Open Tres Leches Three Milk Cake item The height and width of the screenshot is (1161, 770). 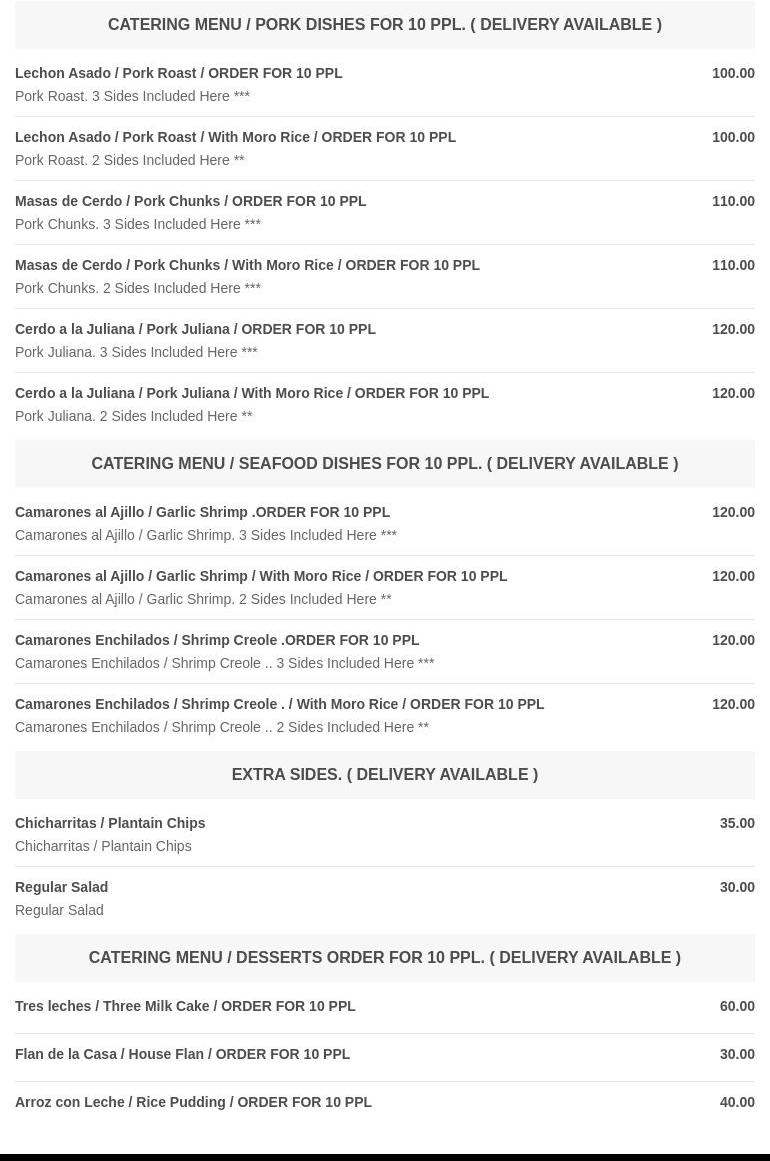tap(185, 1006)
